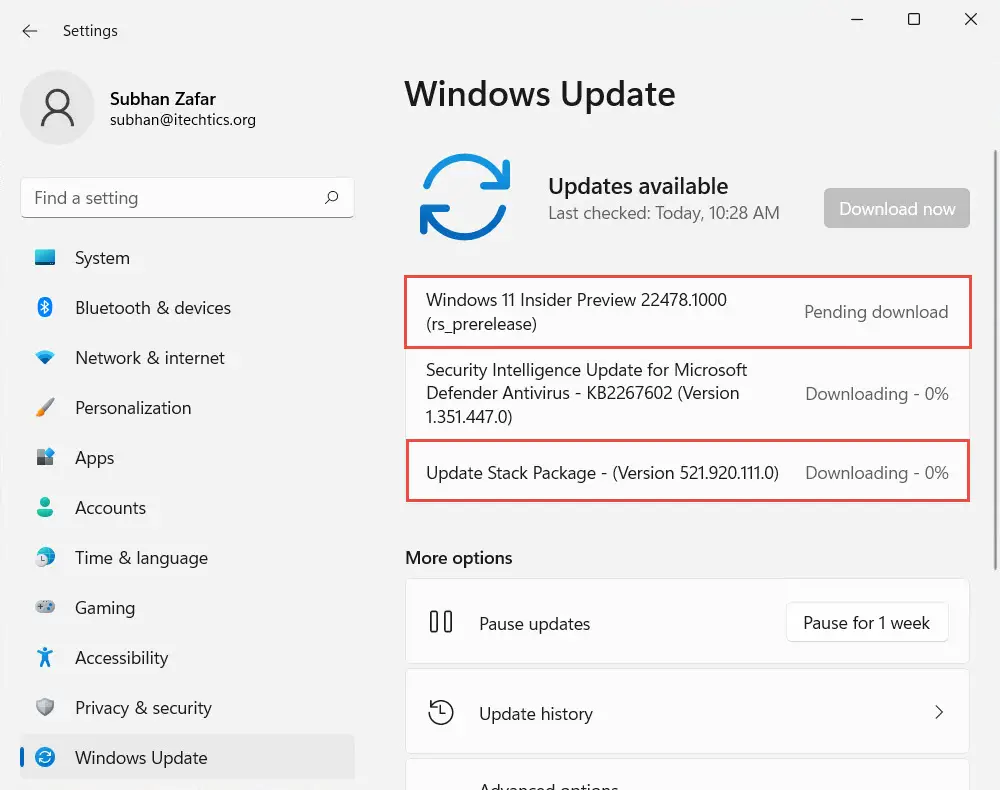Image resolution: width=1000 pixels, height=790 pixels.
Task: Expand Update history with its chevron
Action: coord(939,712)
